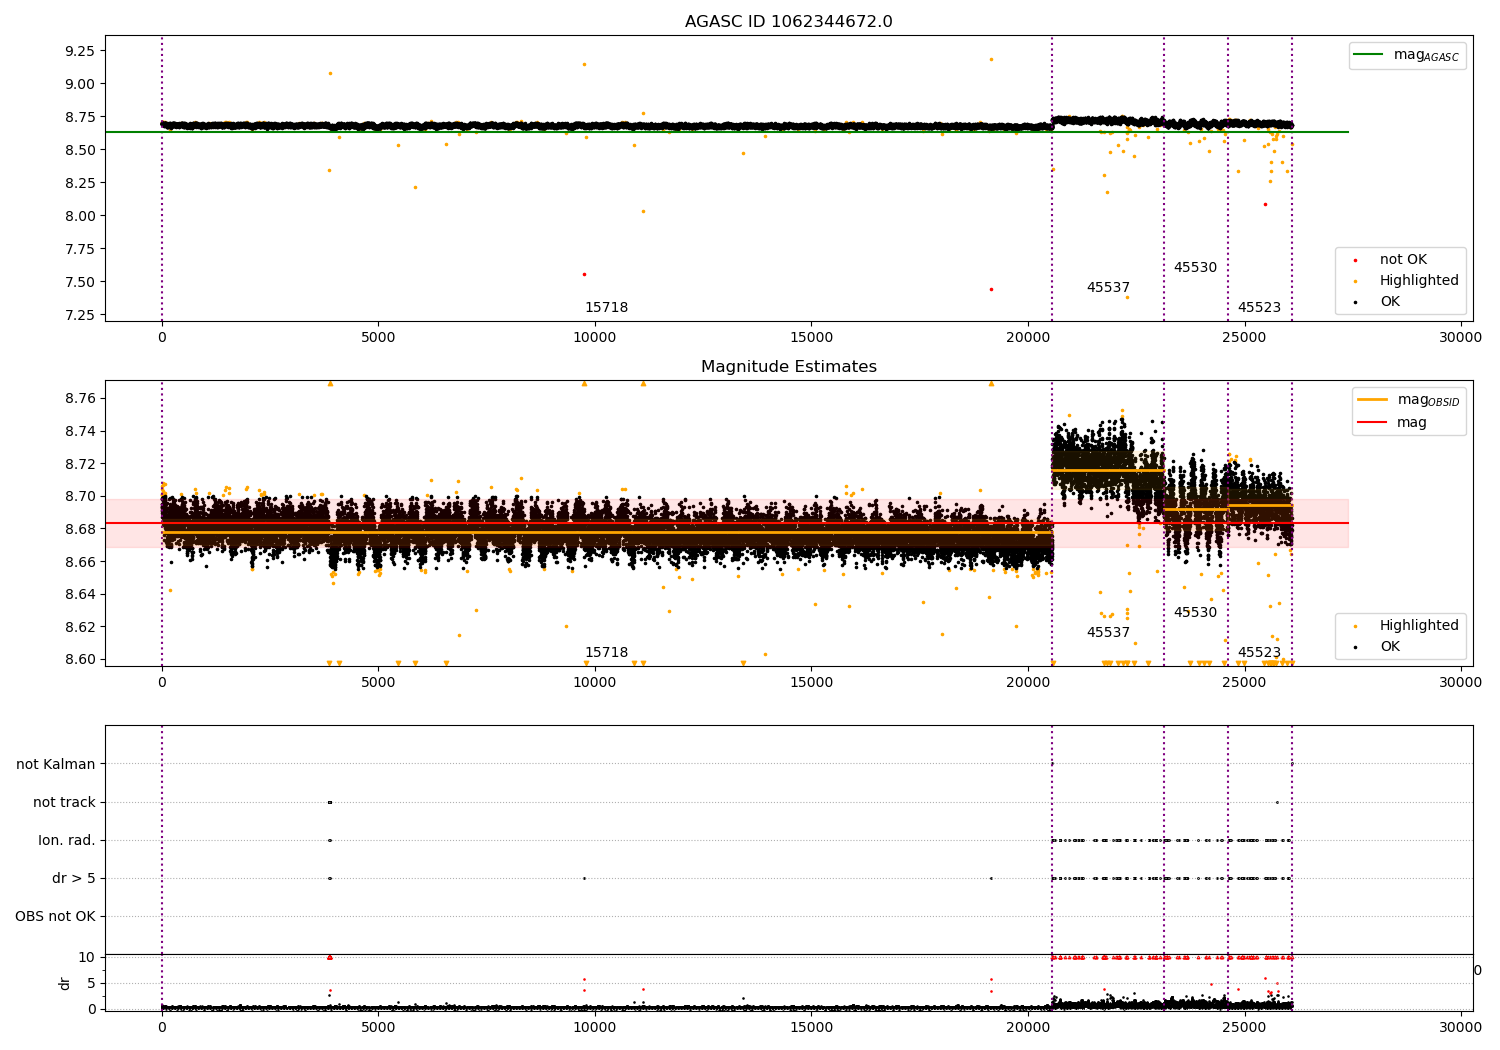Click the '25000' x-tick of Magnitude Estimates plot
The image size is (1500, 1050).
pyautogui.click(x=1244, y=683)
